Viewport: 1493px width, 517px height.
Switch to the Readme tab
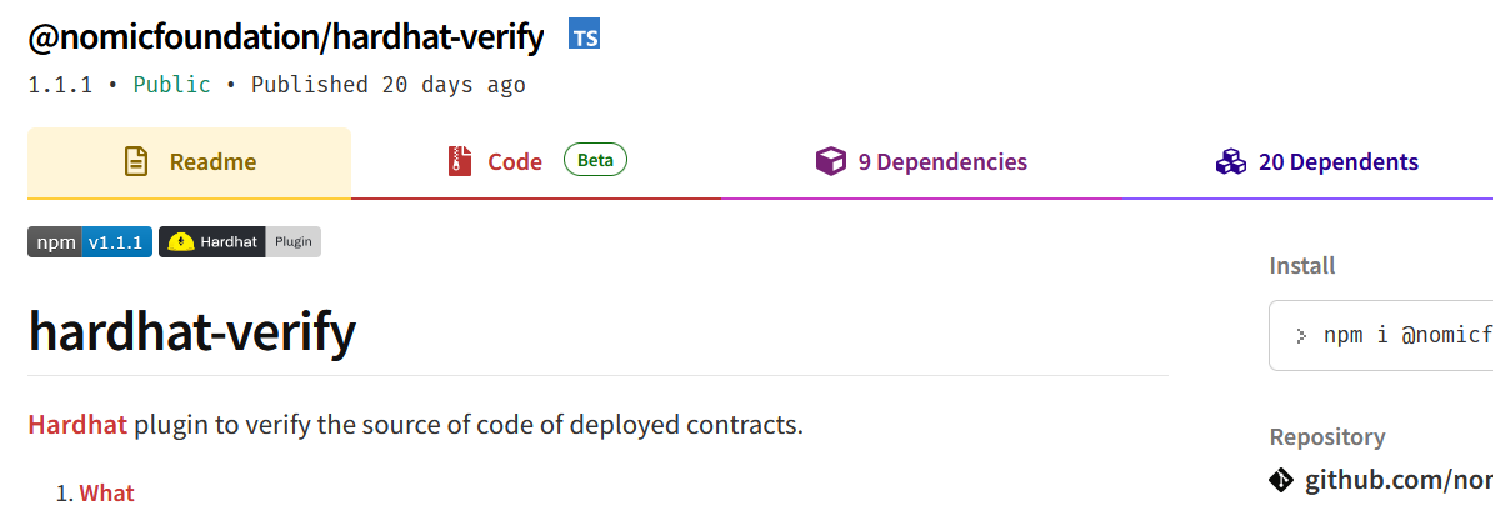(189, 162)
